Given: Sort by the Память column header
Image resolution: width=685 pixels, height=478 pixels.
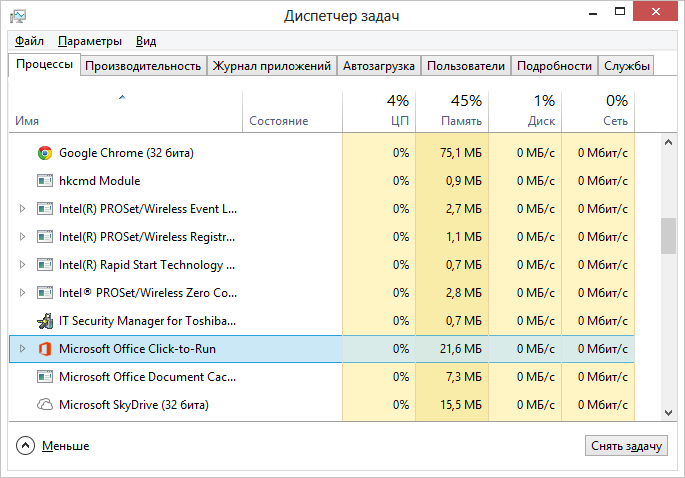Looking at the screenshot, I should tap(452, 111).
